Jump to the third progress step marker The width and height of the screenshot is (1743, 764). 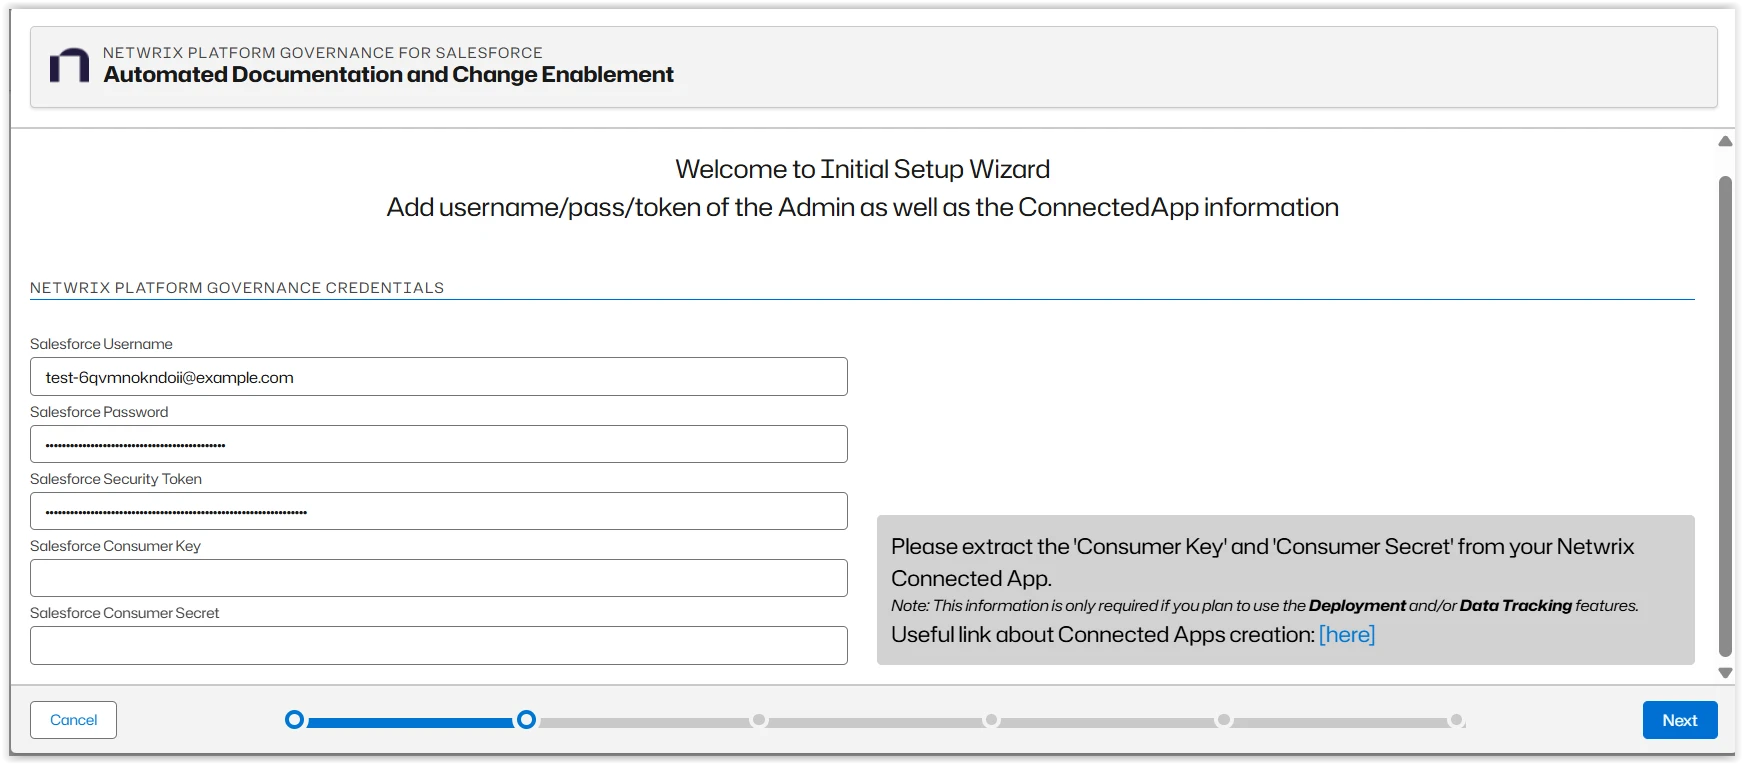coord(759,720)
